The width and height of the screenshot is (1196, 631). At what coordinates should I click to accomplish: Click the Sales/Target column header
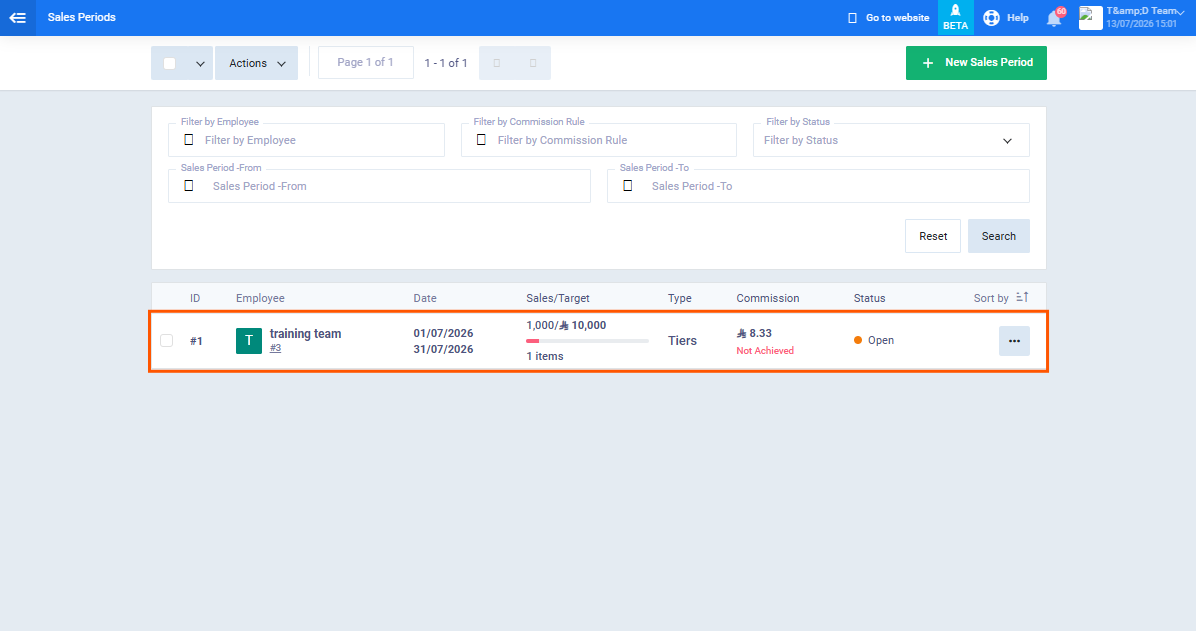tap(558, 298)
